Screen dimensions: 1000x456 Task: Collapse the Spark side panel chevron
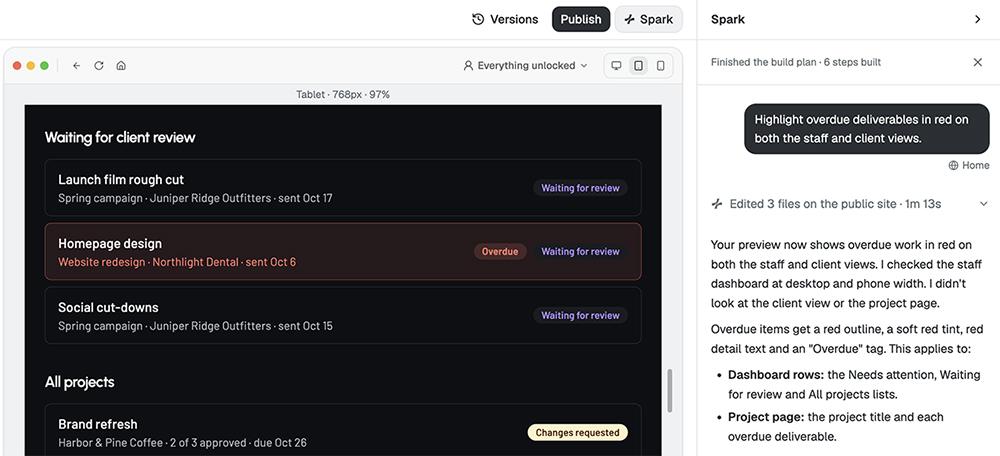point(978,19)
